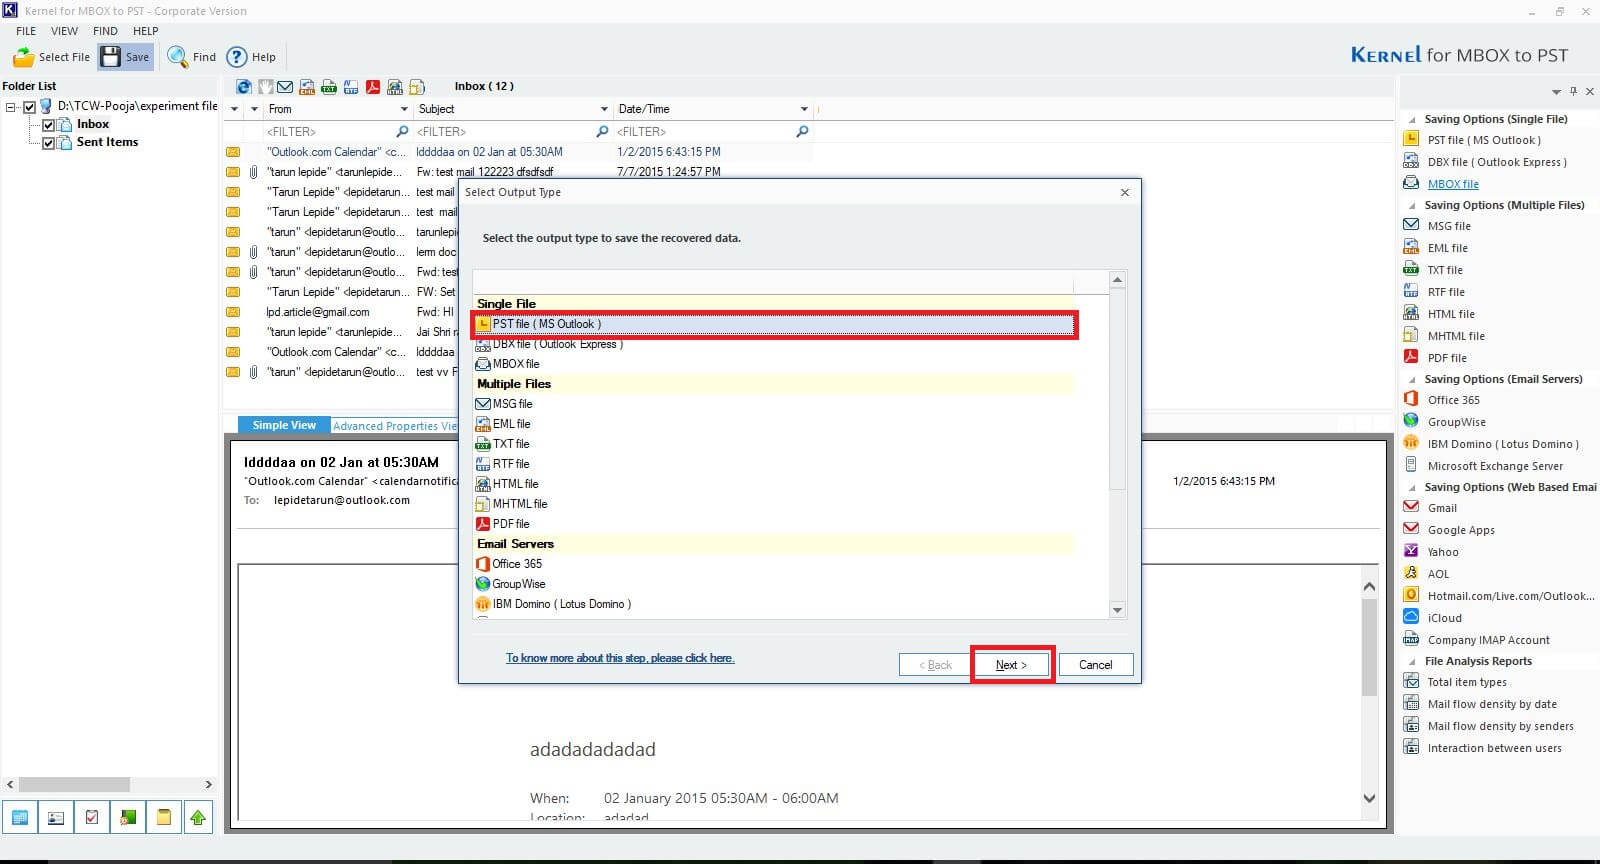This screenshot has width=1600, height=864.
Task: Choose Gmail in the right saving options panel
Action: [x=1442, y=508]
